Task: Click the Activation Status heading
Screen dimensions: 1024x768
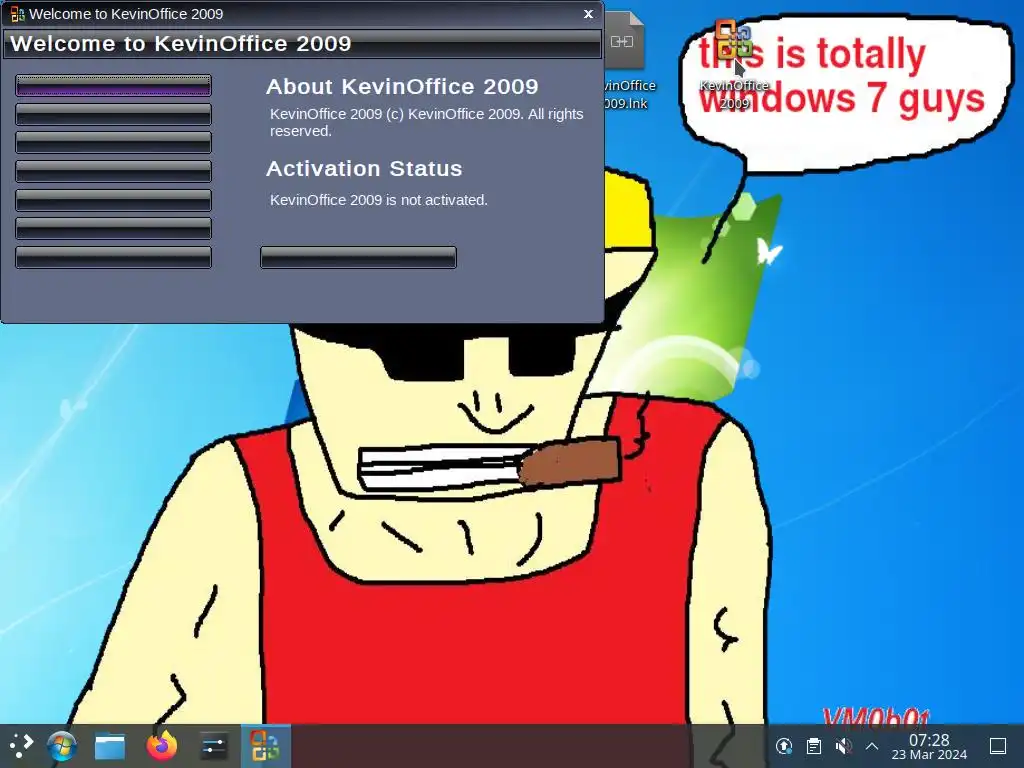Action: point(364,168)
